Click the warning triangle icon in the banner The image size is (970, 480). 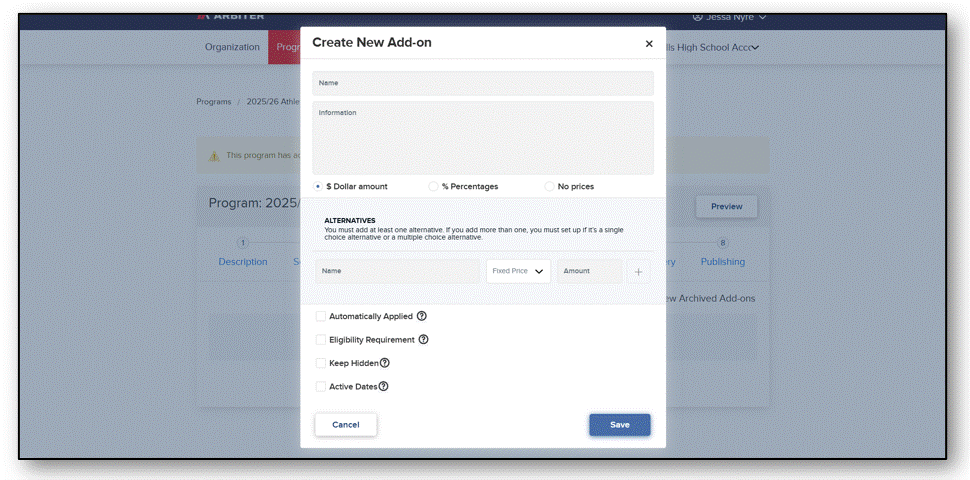pyautogui.click(x=214, y=156)
